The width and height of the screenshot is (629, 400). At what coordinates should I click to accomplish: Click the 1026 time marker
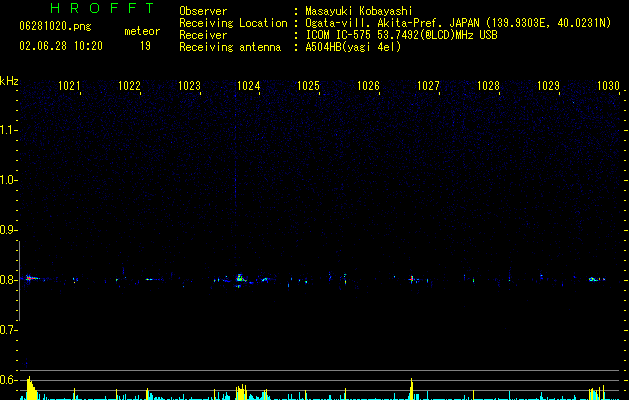click(x=368, y=86)
